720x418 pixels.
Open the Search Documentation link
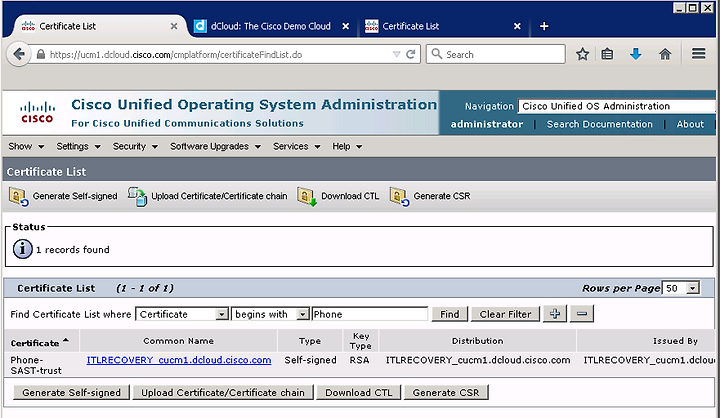coord(599,124)
